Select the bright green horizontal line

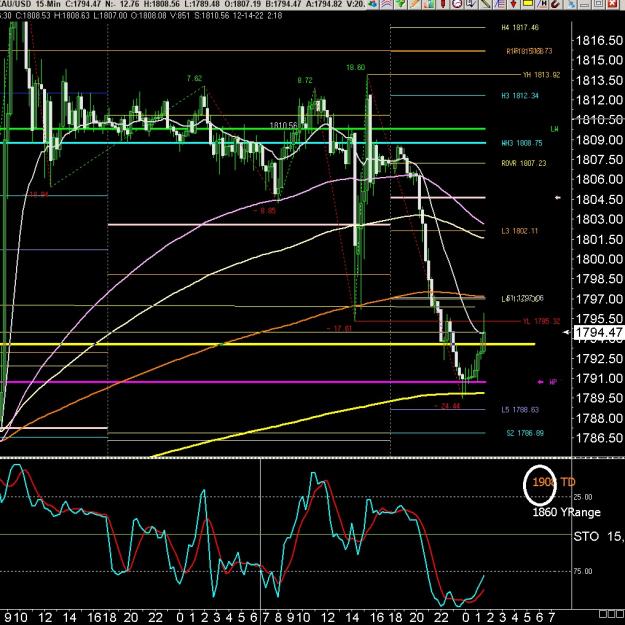point(242,129)
